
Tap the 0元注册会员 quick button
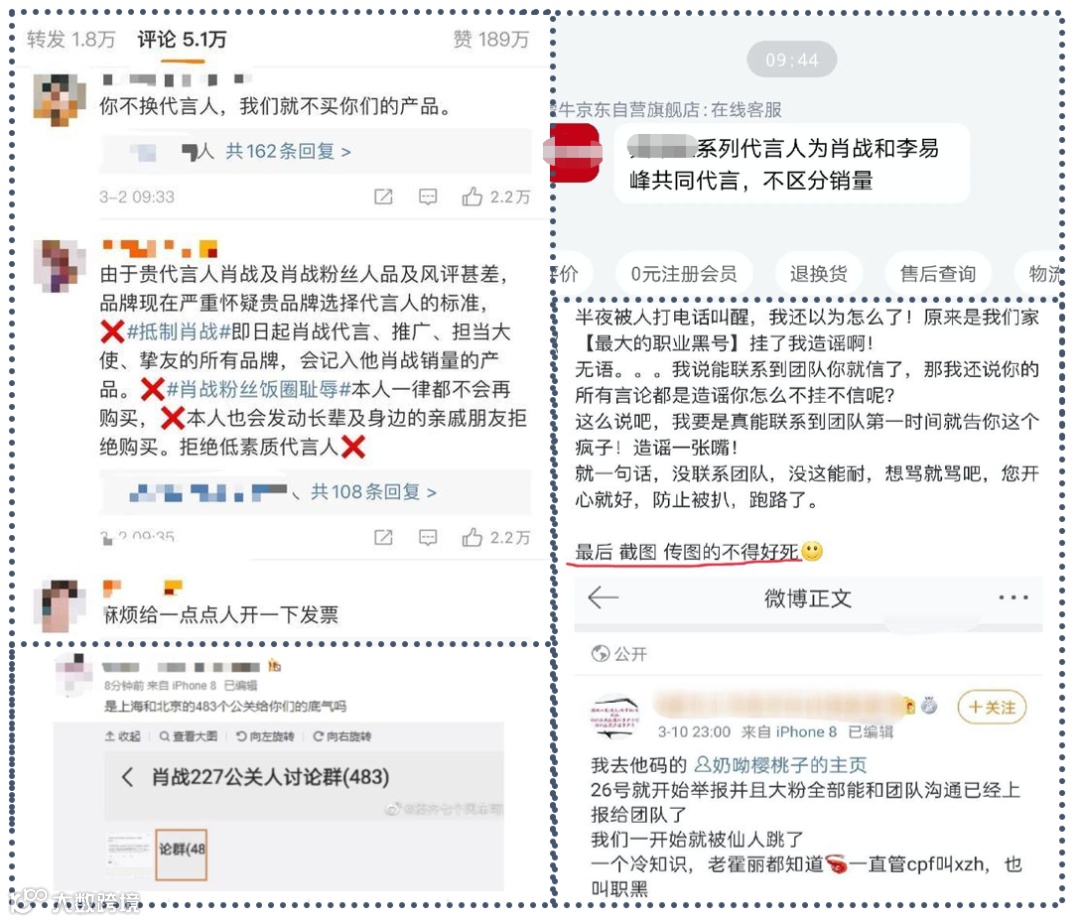pos(683,274)
